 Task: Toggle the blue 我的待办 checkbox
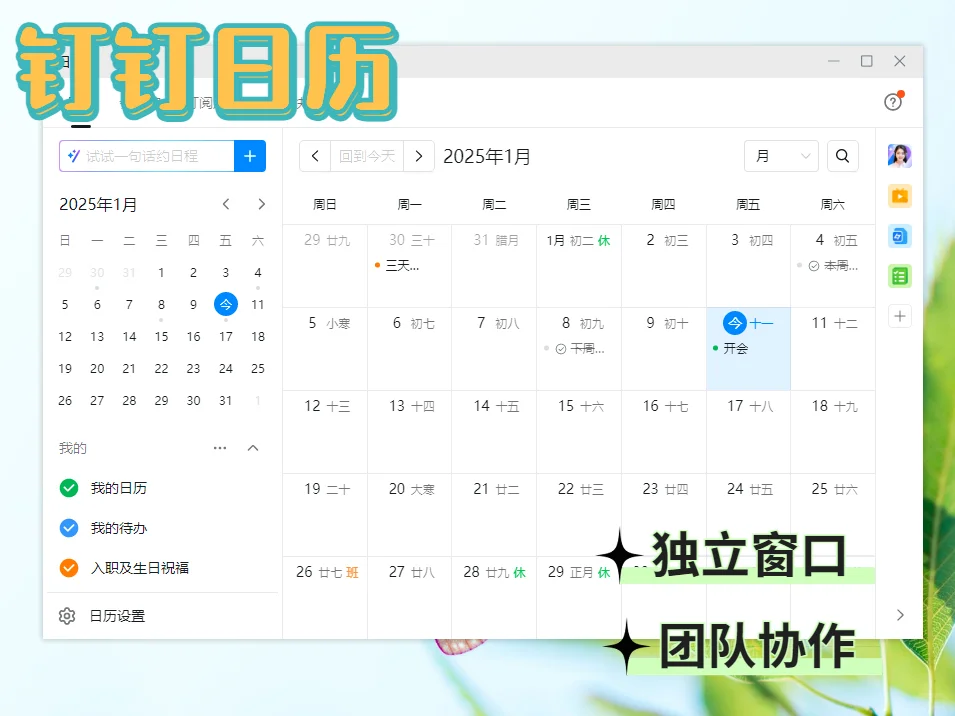(67, 528)
